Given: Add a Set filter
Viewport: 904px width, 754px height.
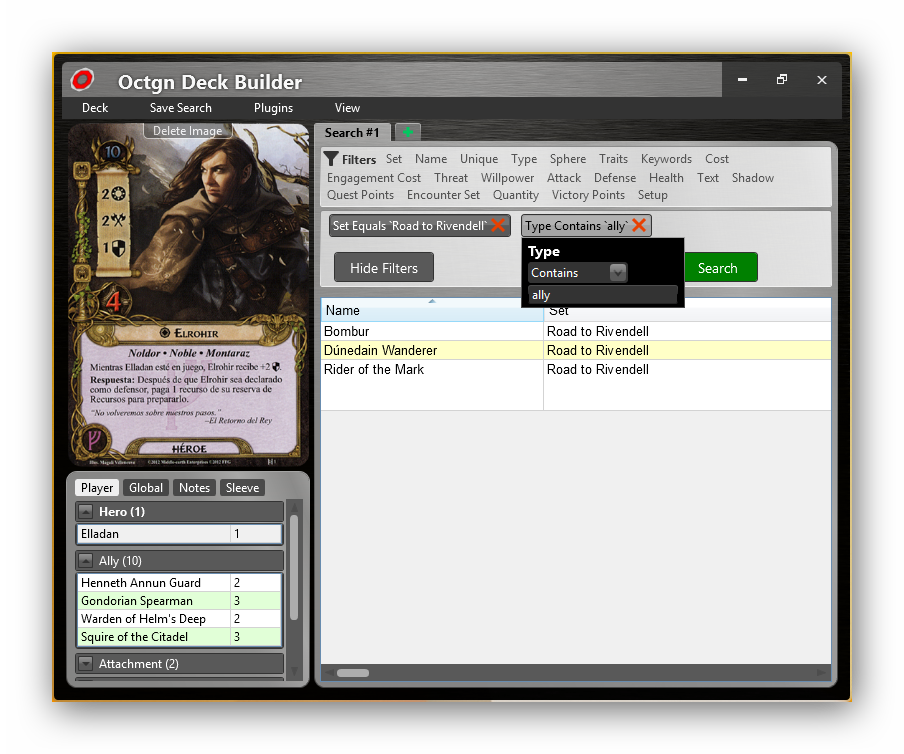Looking at the screenshot, I should tap(394, 159).
